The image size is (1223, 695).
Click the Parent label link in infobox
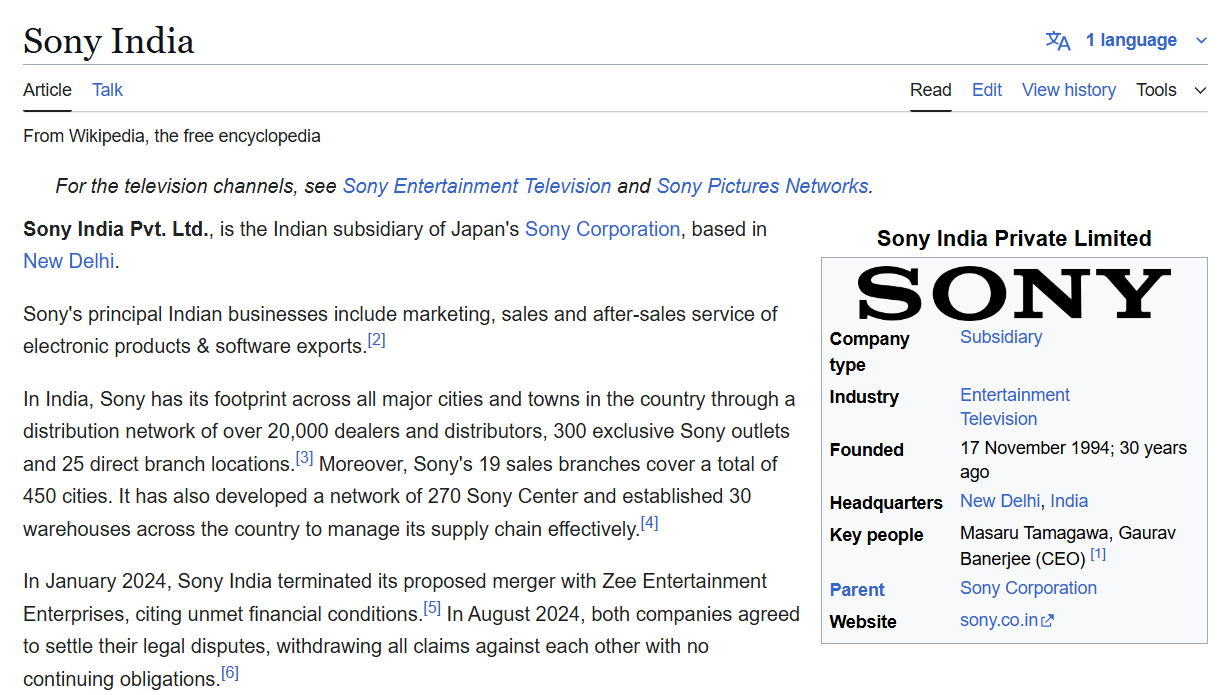tap(857, 589)
